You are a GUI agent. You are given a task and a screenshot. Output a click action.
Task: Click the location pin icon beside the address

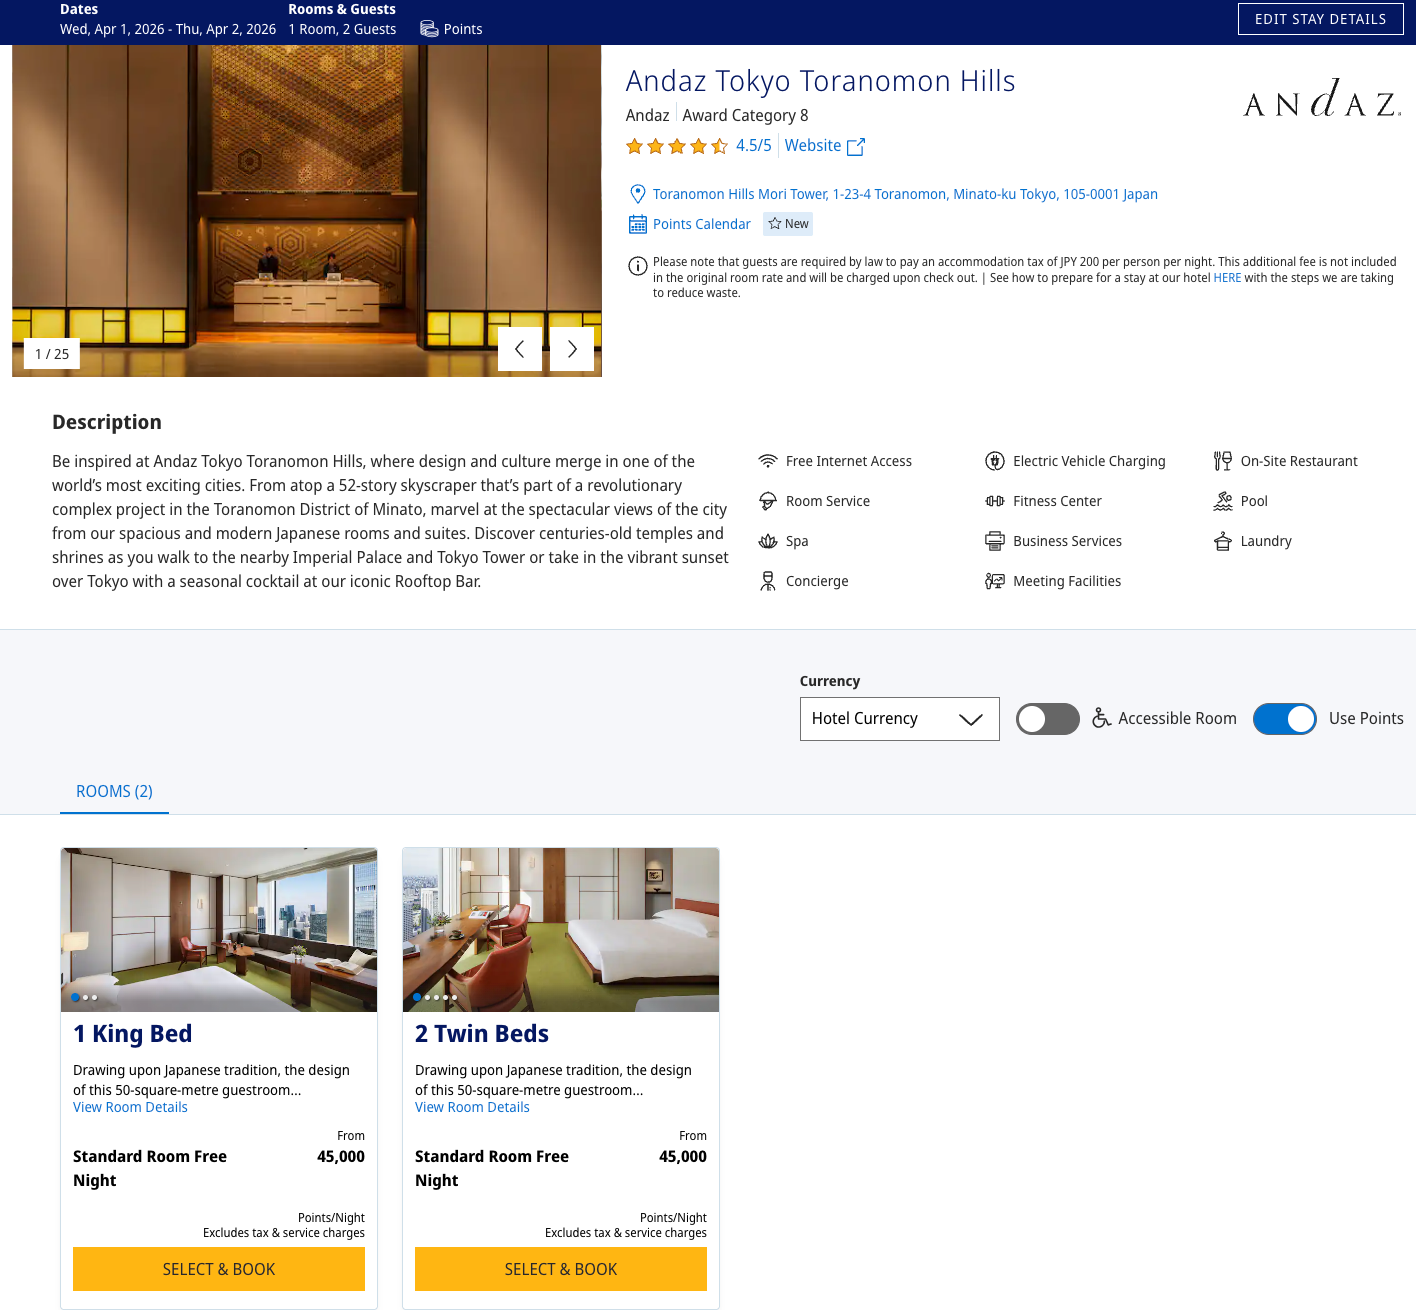pos(638,193)
